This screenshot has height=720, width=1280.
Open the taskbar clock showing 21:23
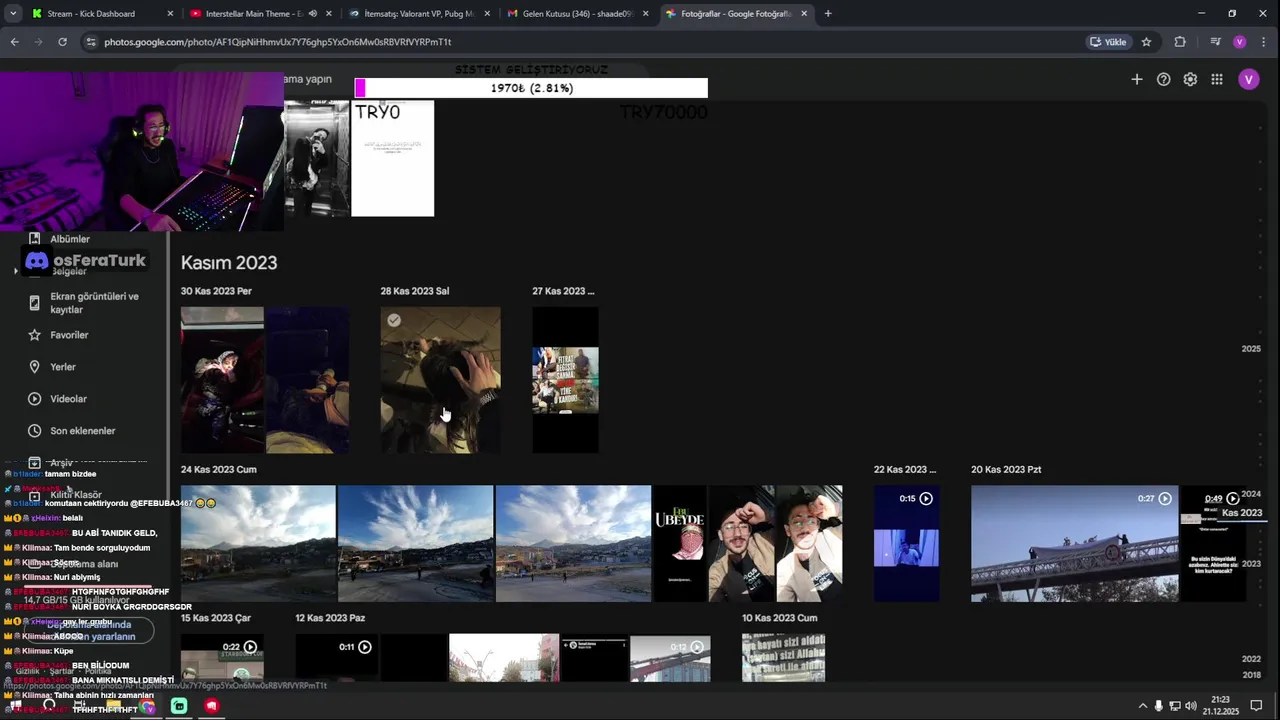[1221, 705]
